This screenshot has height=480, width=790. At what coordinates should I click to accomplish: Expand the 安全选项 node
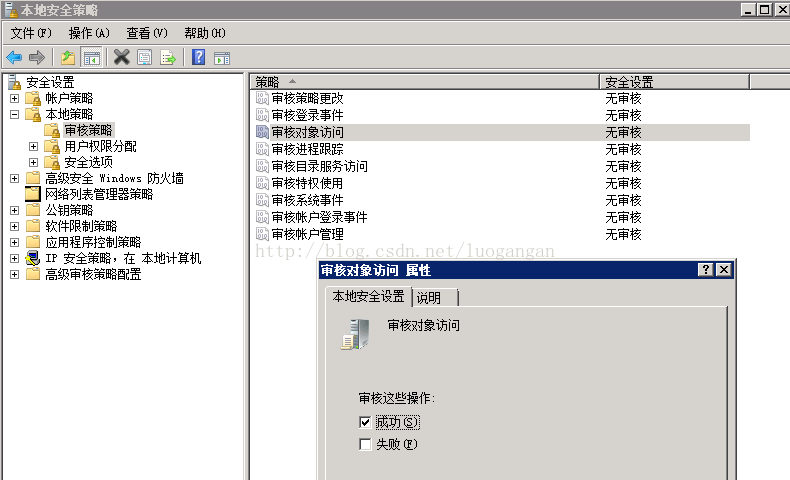(33, 163)
